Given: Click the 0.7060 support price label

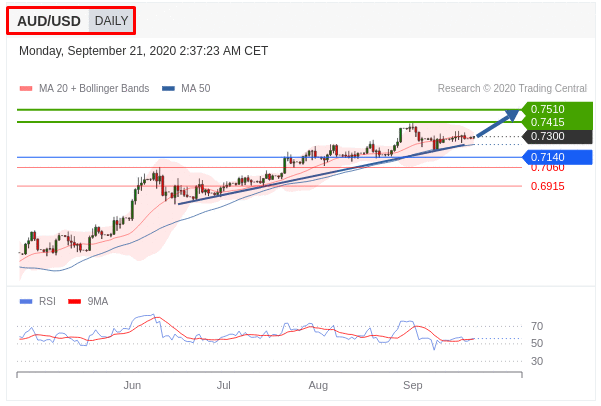Looking at the screenshot, I should 547,168.
